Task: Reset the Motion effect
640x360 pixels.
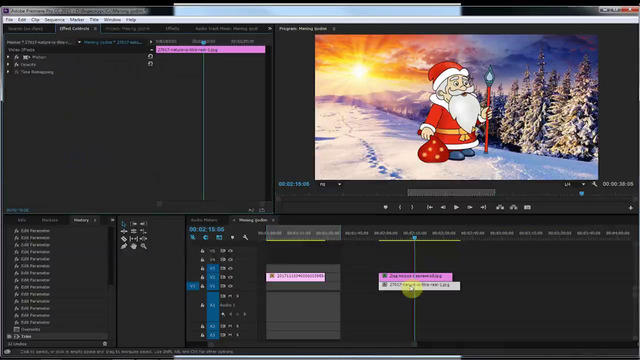Action: point(150,57)
